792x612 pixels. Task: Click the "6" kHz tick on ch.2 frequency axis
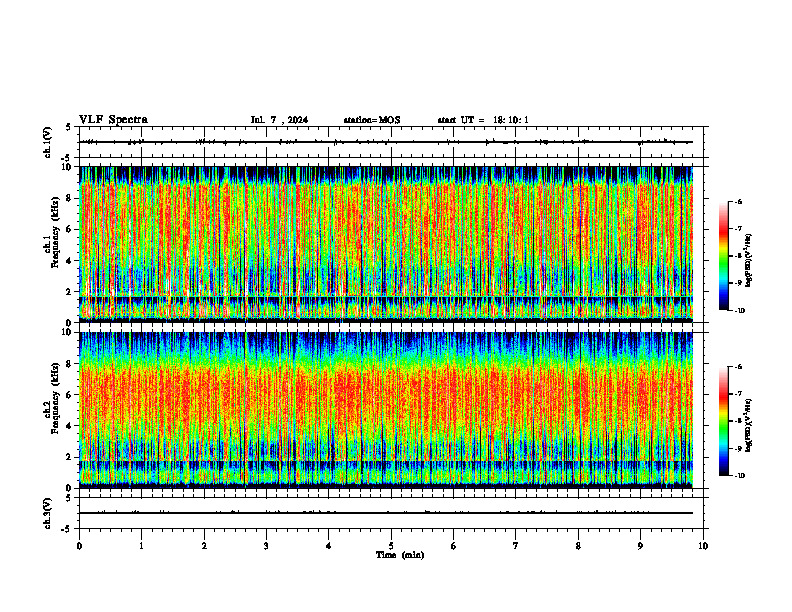pos(70,395)
